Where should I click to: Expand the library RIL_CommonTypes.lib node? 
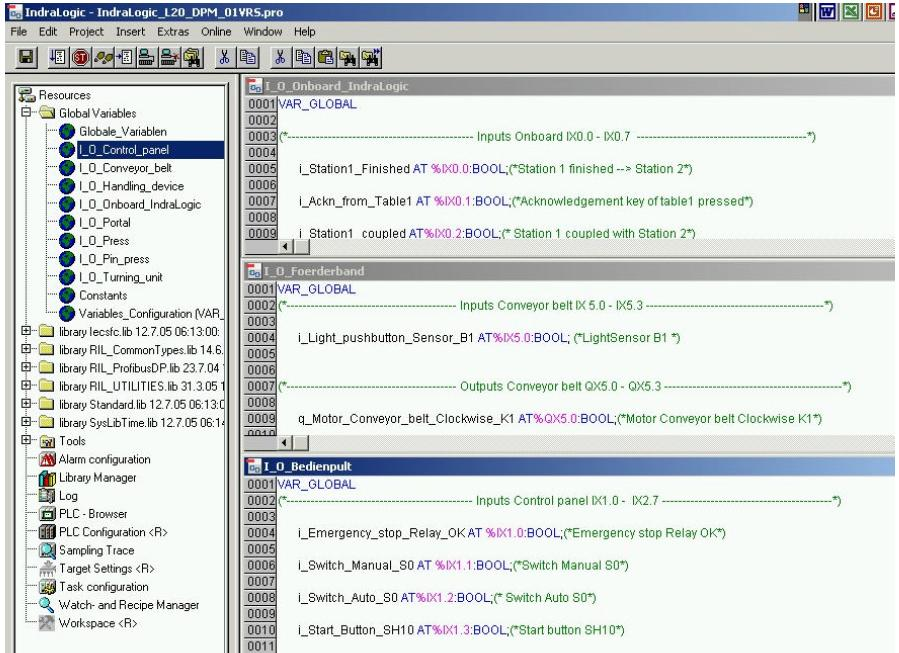pyautogui.click(x=26, y=349)
